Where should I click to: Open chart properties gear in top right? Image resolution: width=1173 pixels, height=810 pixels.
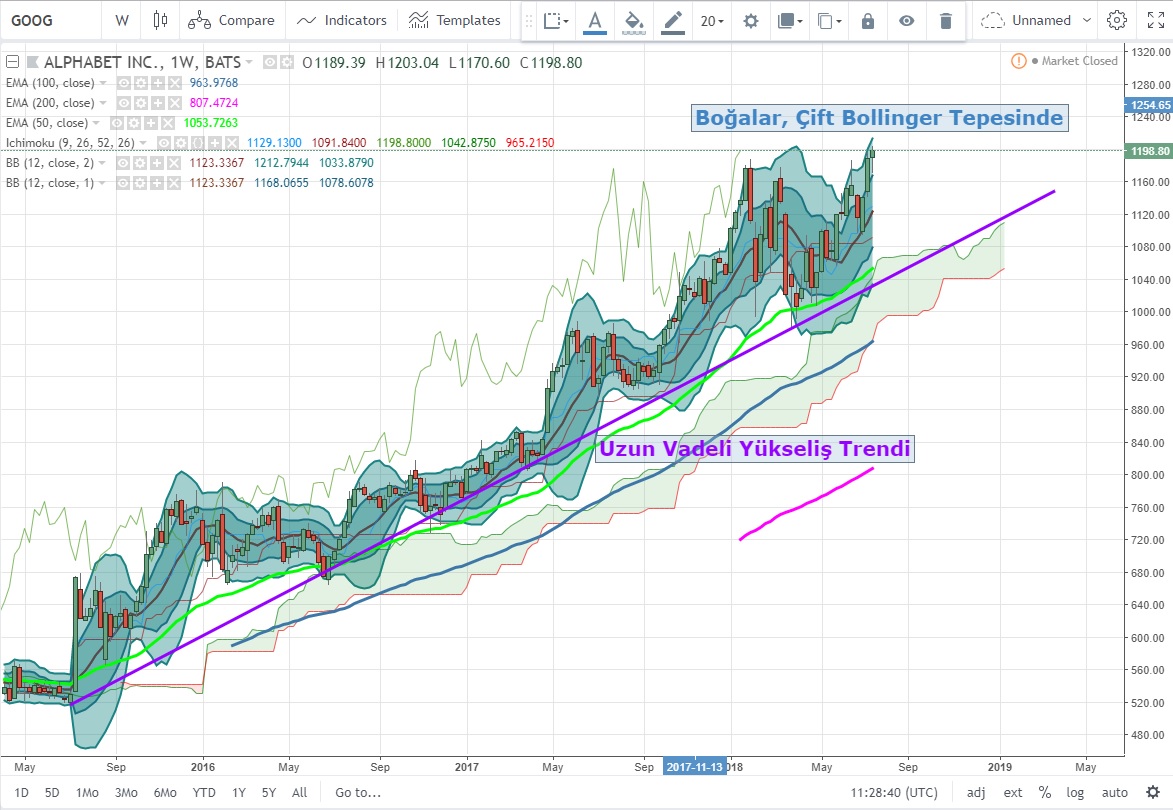[1117, 20]
